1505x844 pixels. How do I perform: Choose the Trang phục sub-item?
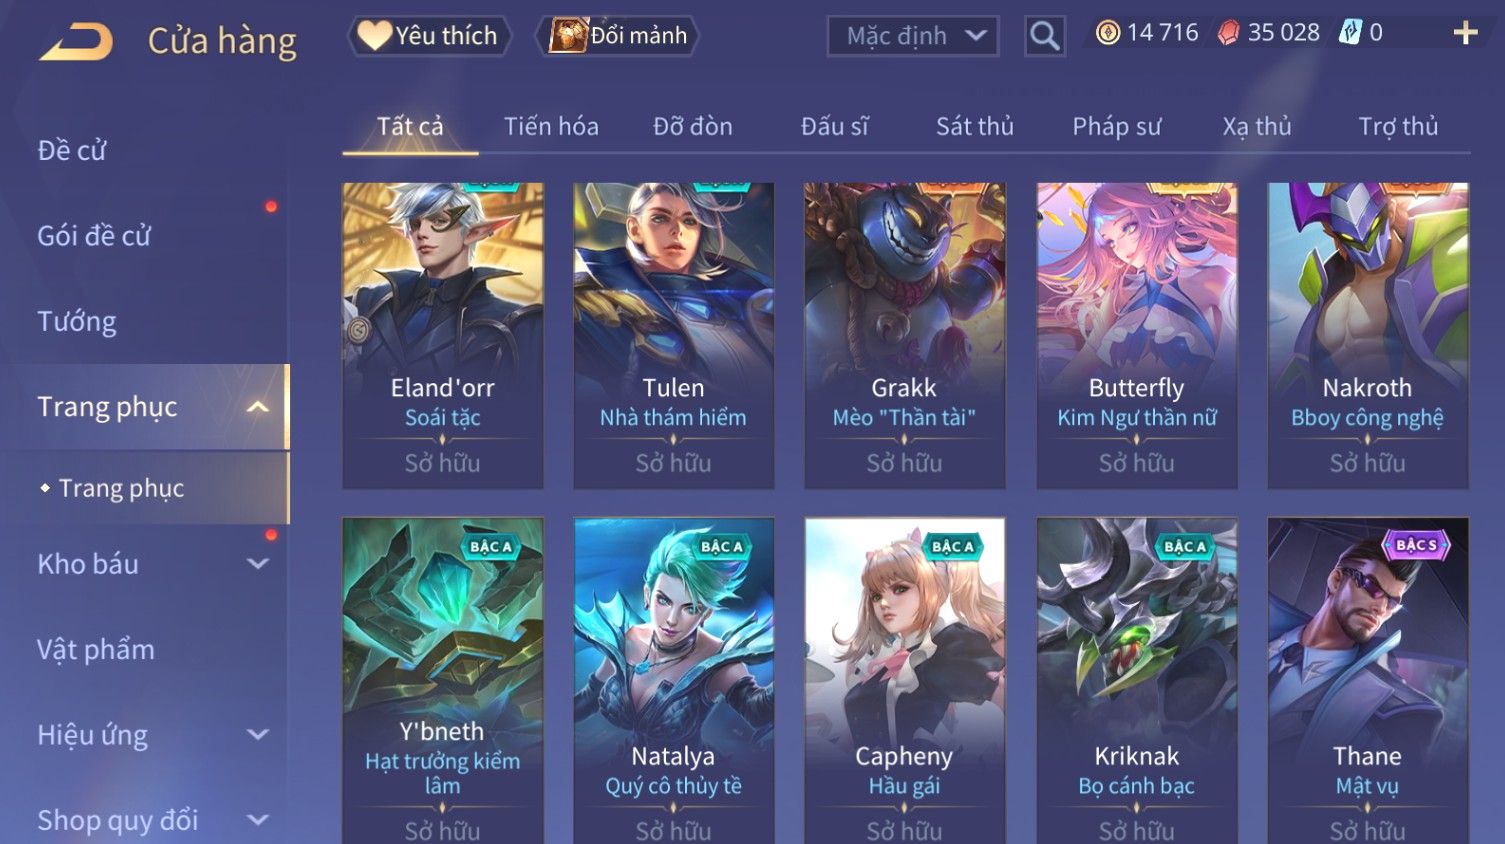pyautogui.click(x=121, y=488)
